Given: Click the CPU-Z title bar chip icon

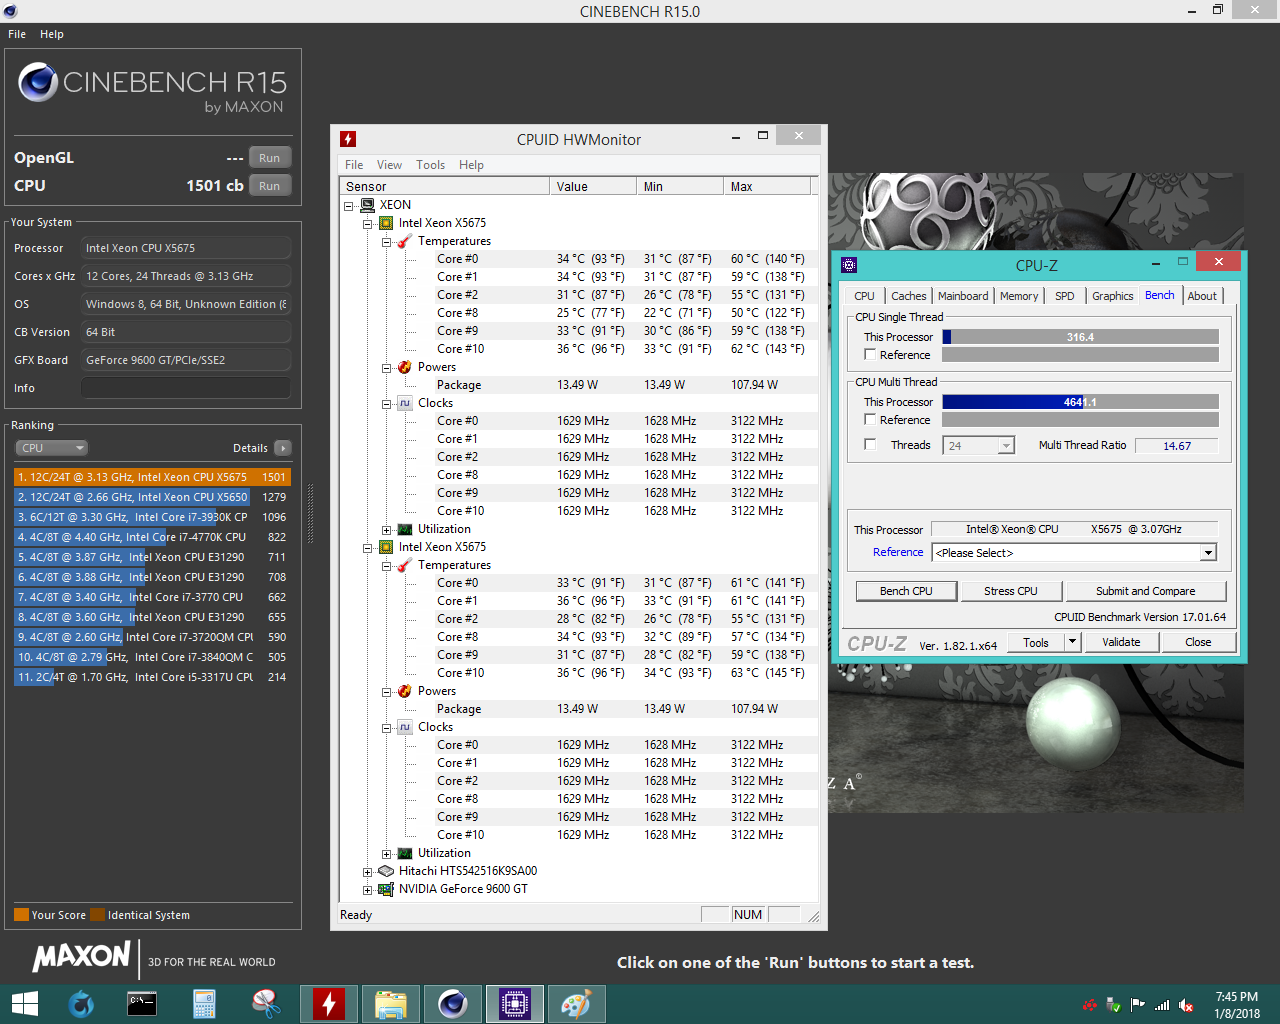Looking at the screenshot, I should (849, 265).
